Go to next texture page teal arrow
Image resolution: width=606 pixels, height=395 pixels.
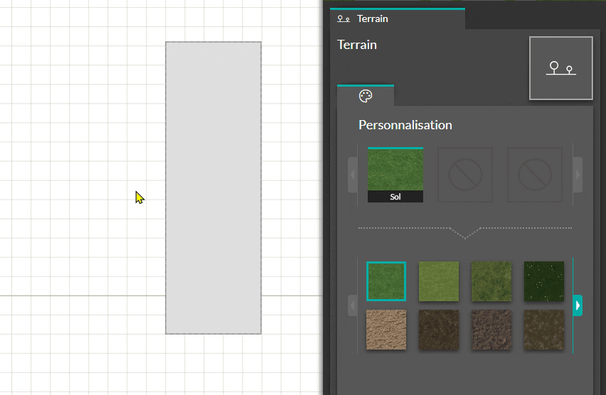click(577, 305)
